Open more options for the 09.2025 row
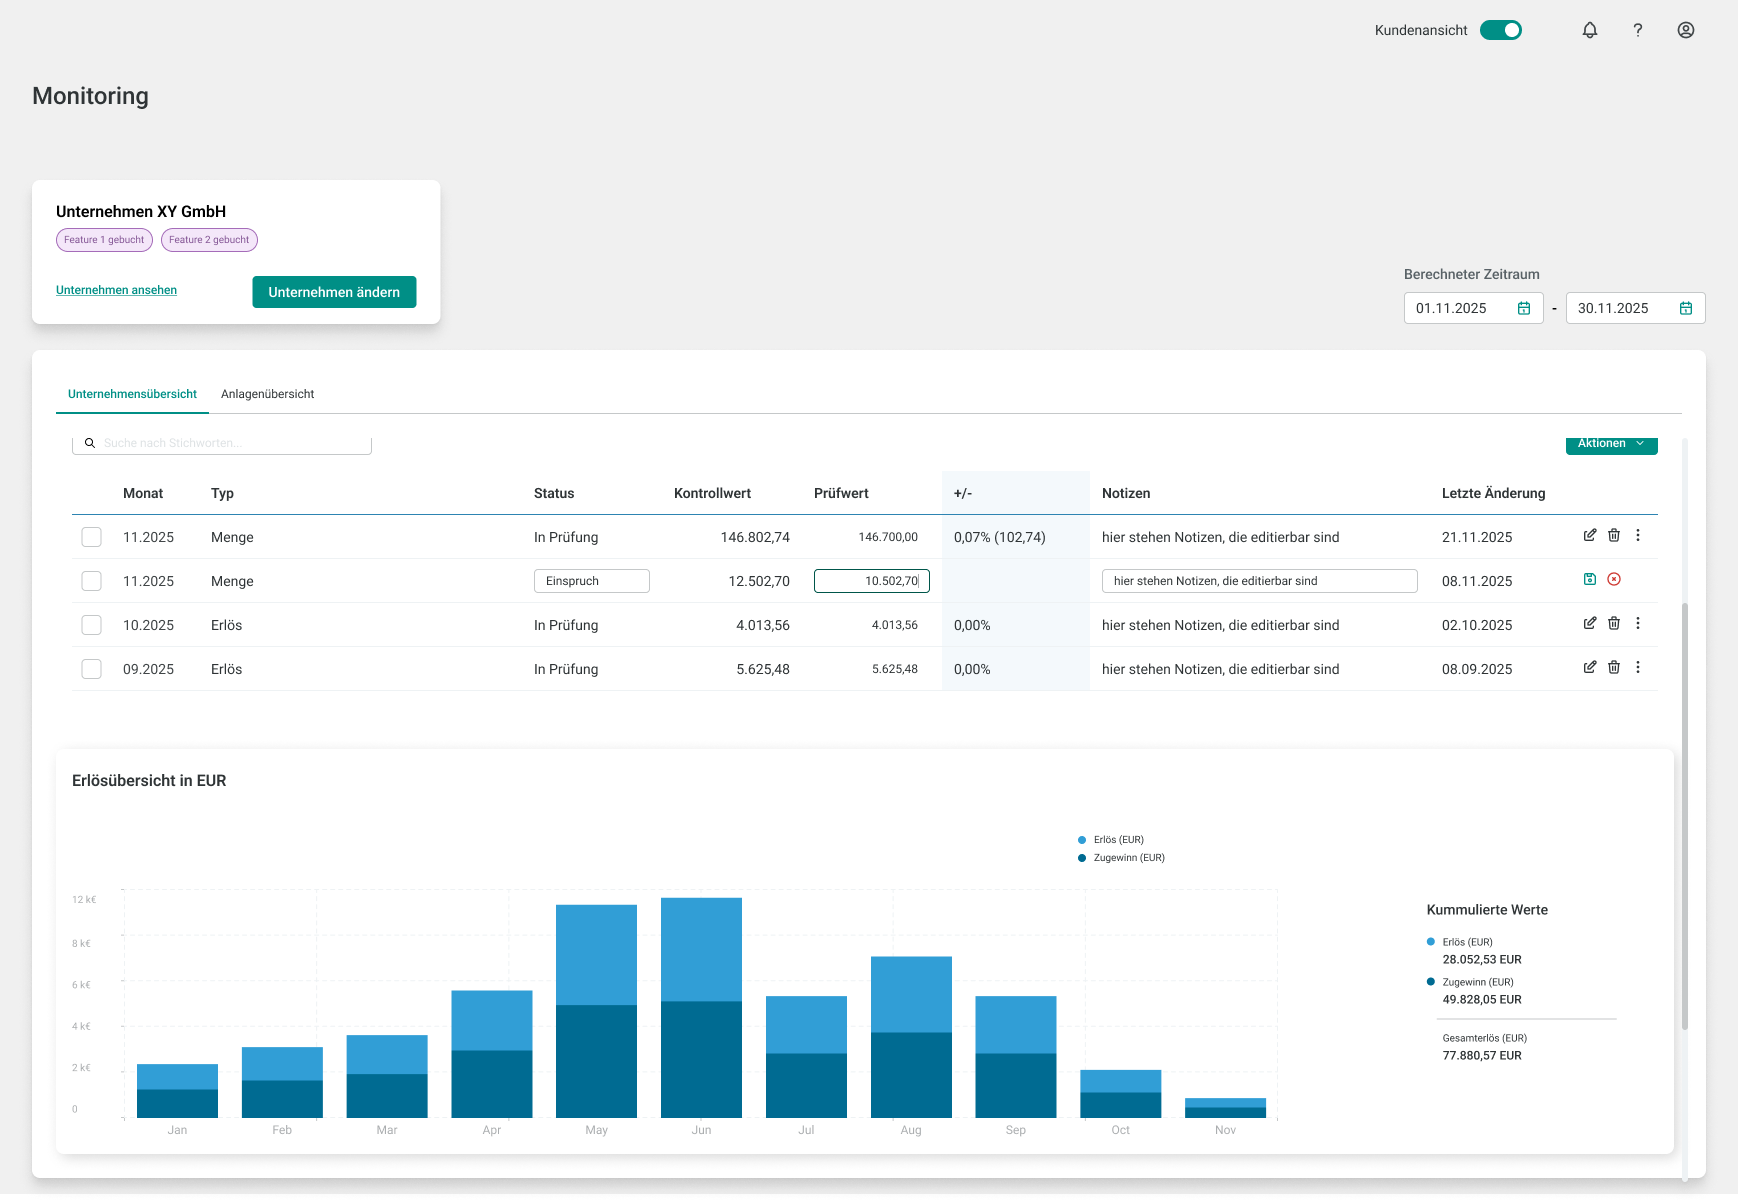This screenshot has width=1738, height=1200. coord(1638,668)
